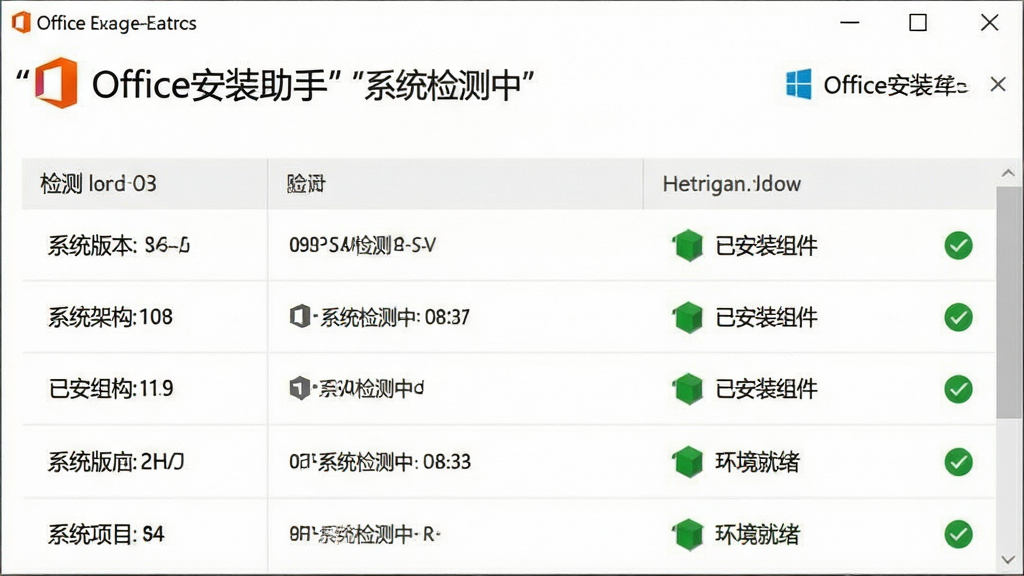The width and height of the screenshot is (1024, 576).
Task: Click 环境就绪 in the 系统项目 row
Action: [x=758, y=534]
